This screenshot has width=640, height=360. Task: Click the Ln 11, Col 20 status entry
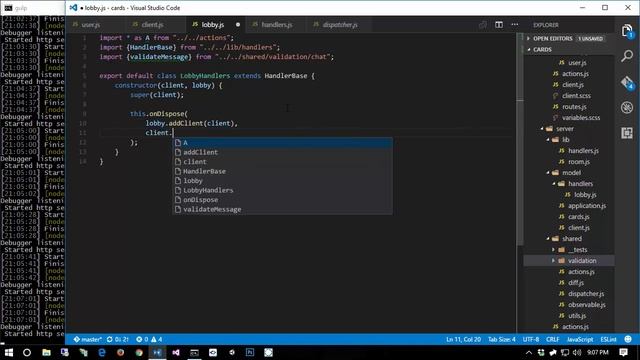pyautogui.click(x=463, y=340)
